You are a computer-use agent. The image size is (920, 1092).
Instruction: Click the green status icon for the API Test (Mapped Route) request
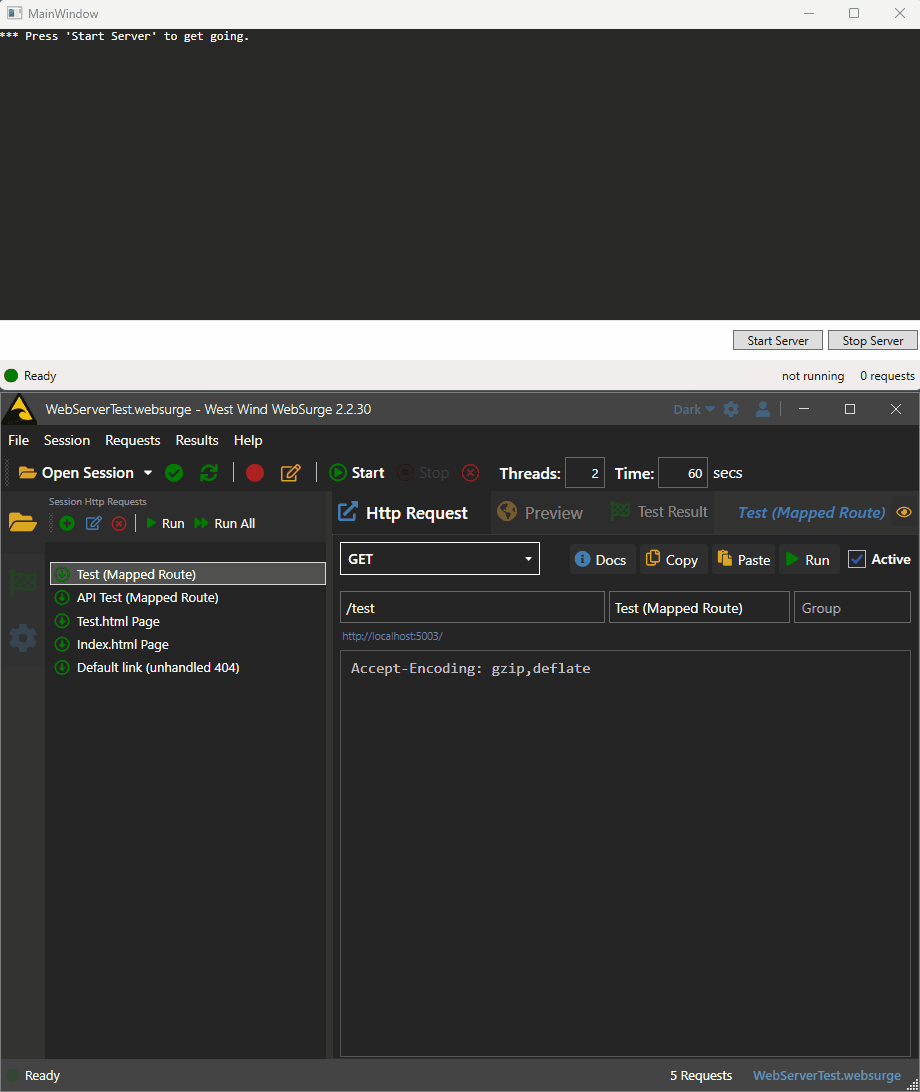point(62,598)
